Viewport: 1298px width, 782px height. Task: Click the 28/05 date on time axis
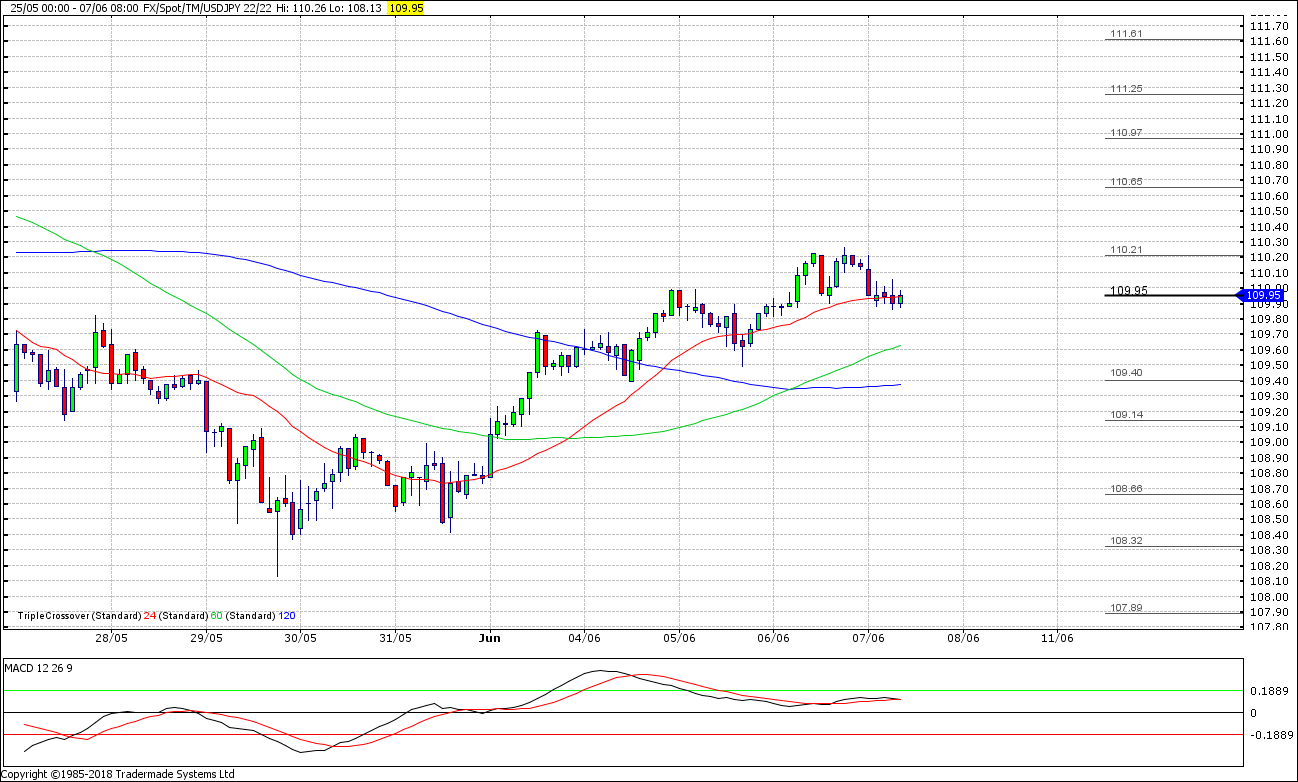[x=111, y=638]
